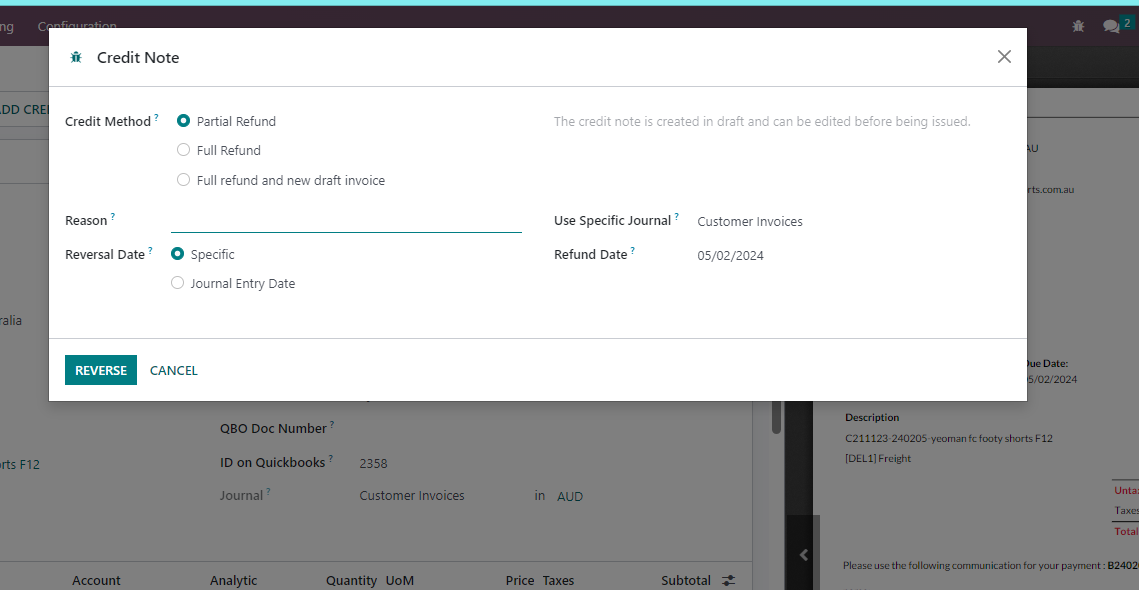
Task: Close the Credit Note dialog
Action: pyautogui.click(x=1004, y=57)
